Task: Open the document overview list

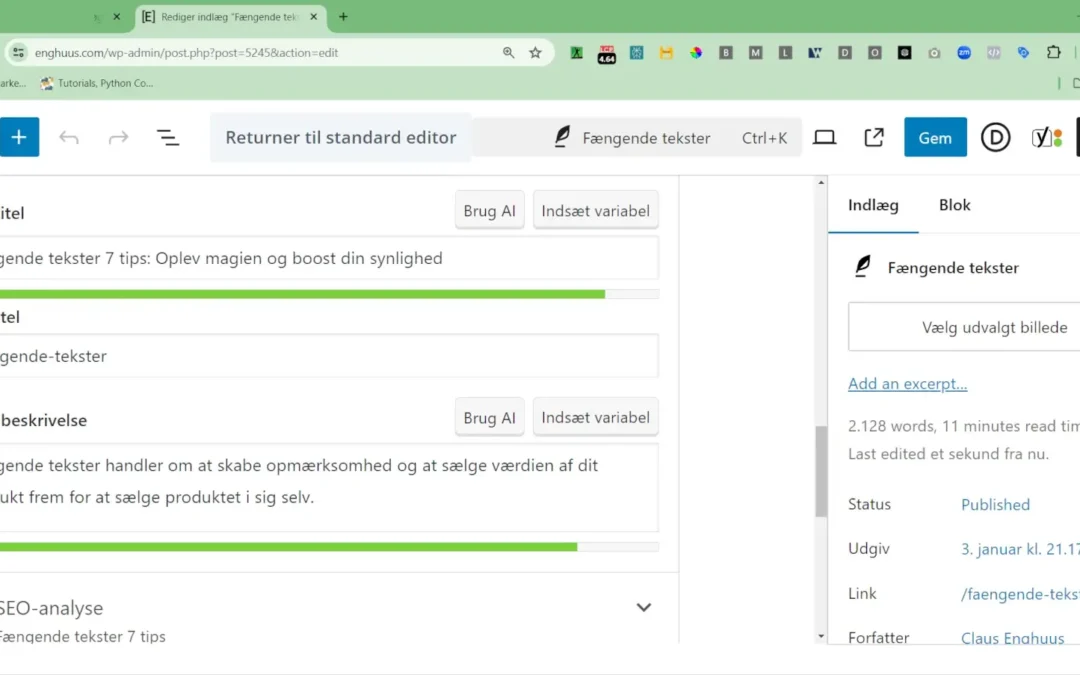Action: point(168,138)
